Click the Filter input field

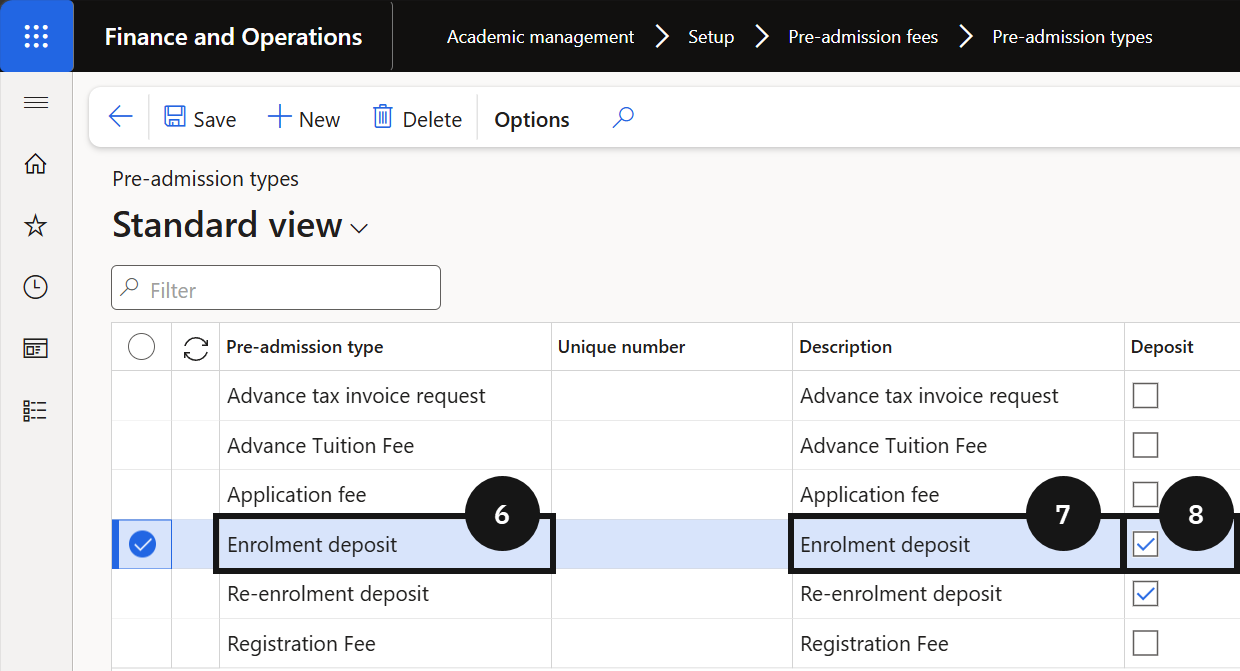(x=276, y=288)
